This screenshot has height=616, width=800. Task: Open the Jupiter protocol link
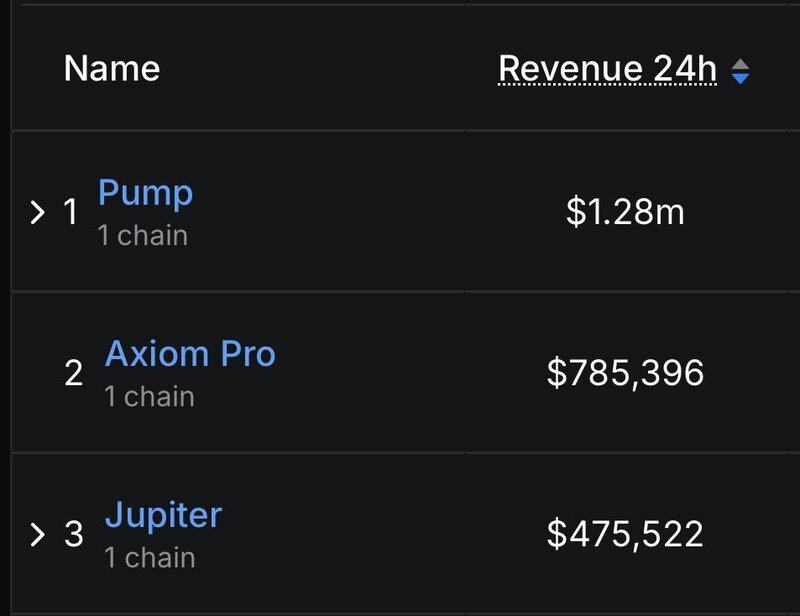coord(163,515)
